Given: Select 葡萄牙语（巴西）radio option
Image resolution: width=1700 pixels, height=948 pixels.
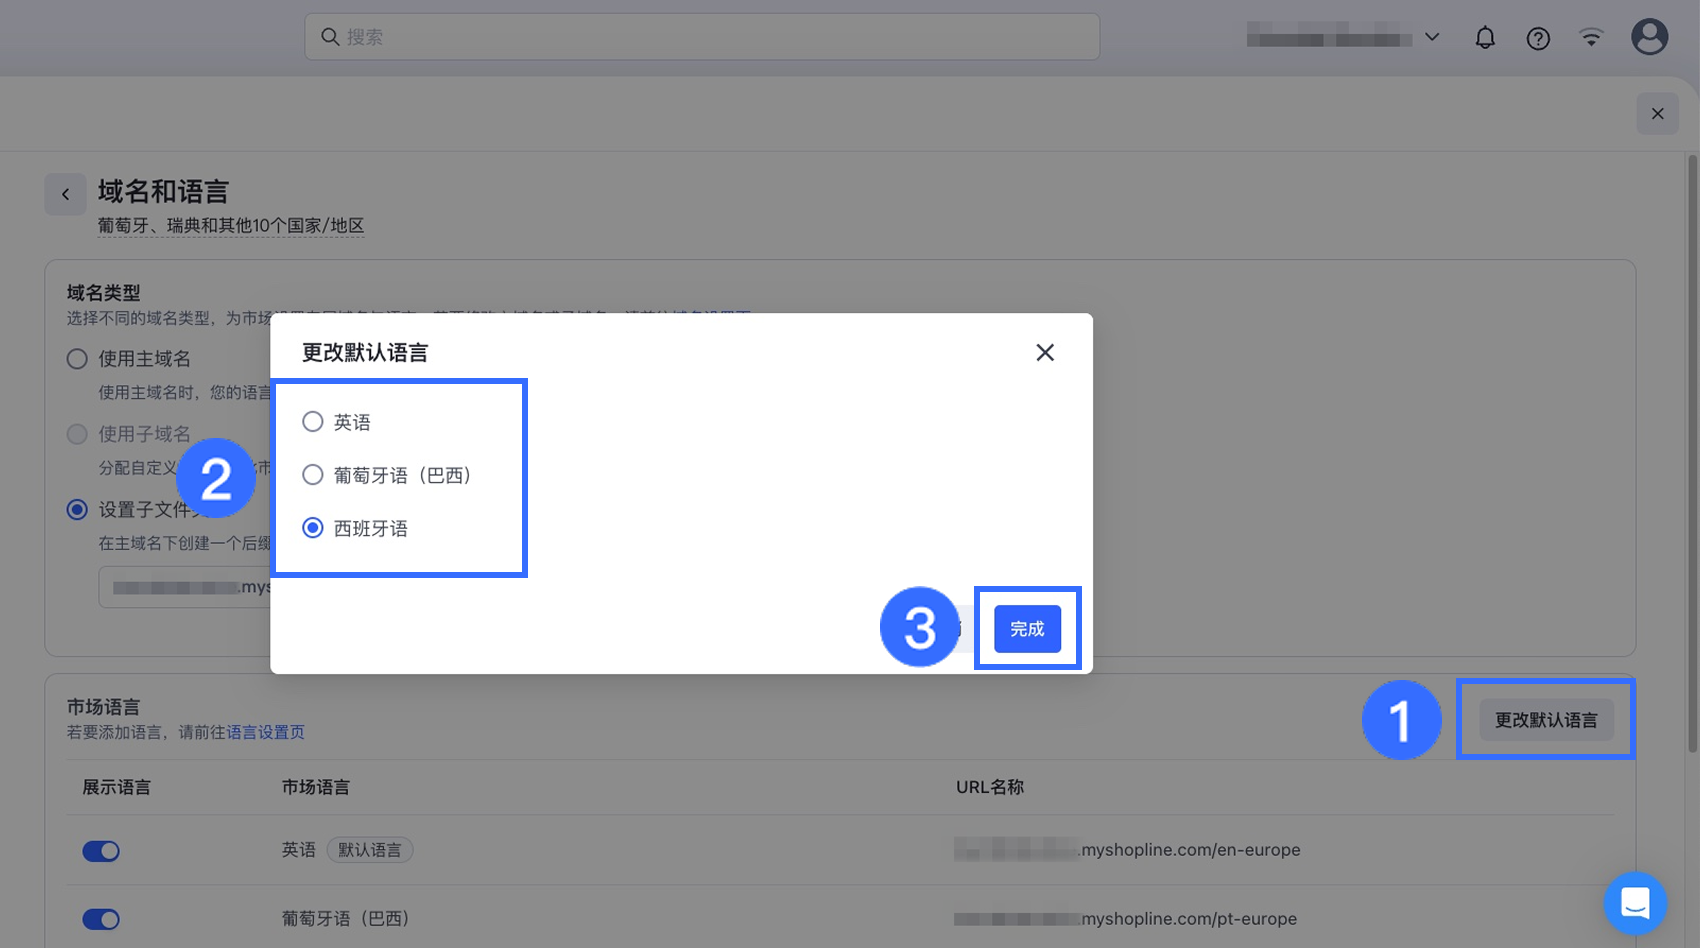Looking at the screenshot, I should tap(313, 475).
